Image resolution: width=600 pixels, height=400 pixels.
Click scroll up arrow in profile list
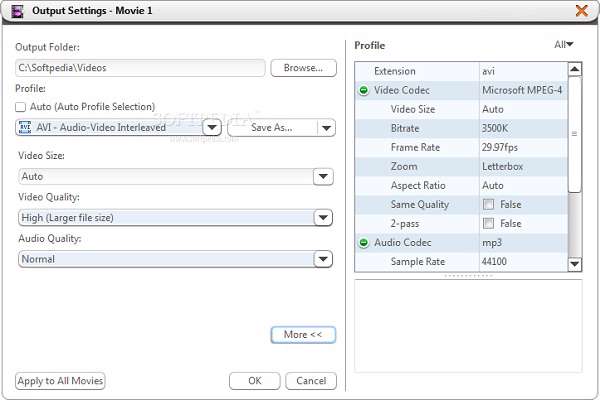pos(575,69)
